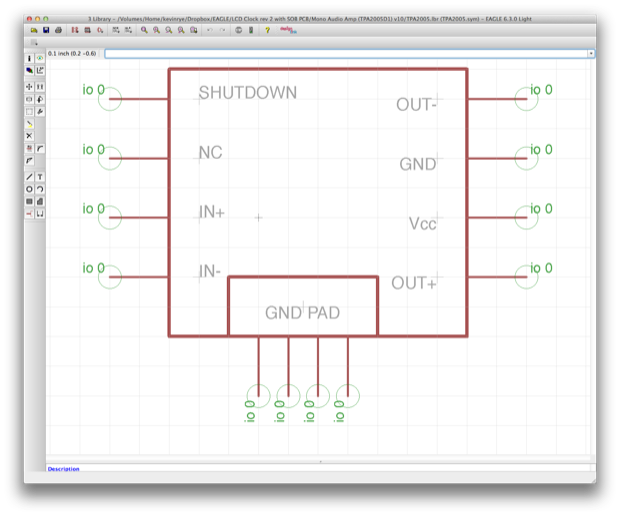Click the window title bar text

pos(310,19)
